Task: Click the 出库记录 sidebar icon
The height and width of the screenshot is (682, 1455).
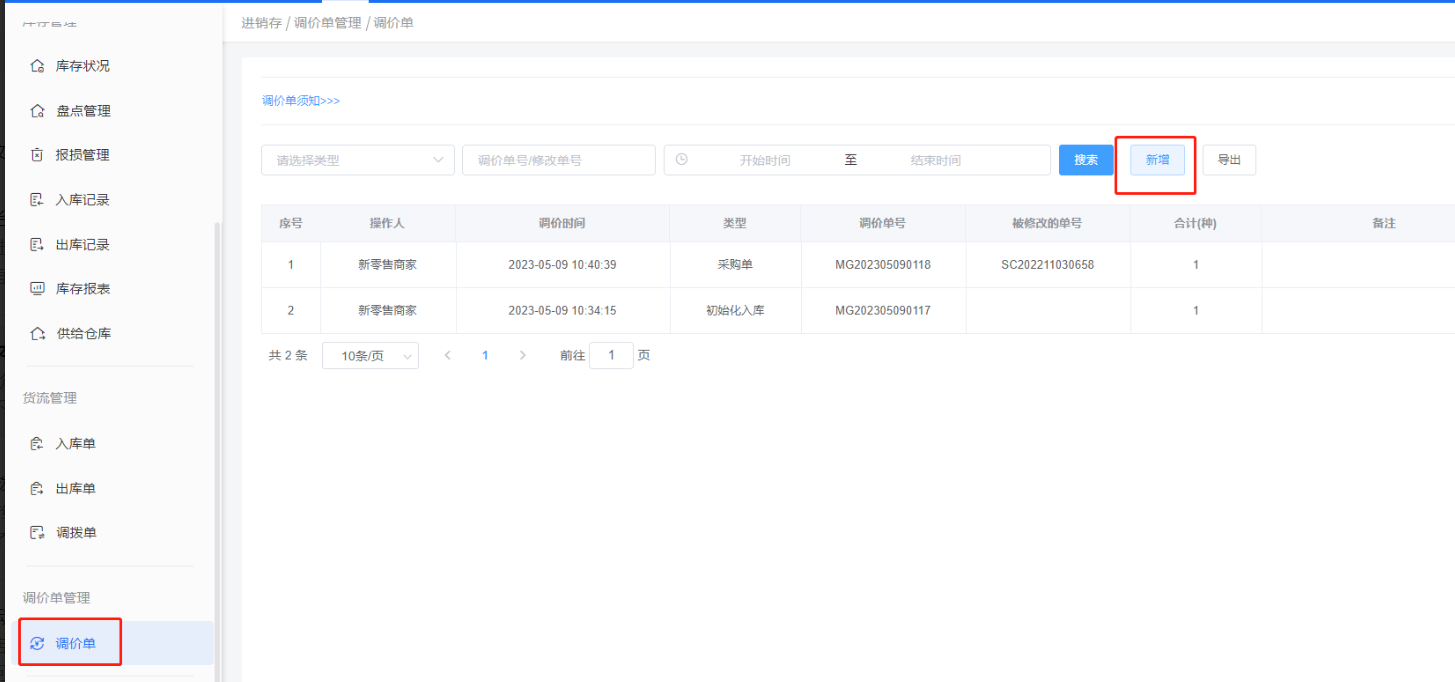Action: [37, 244]
